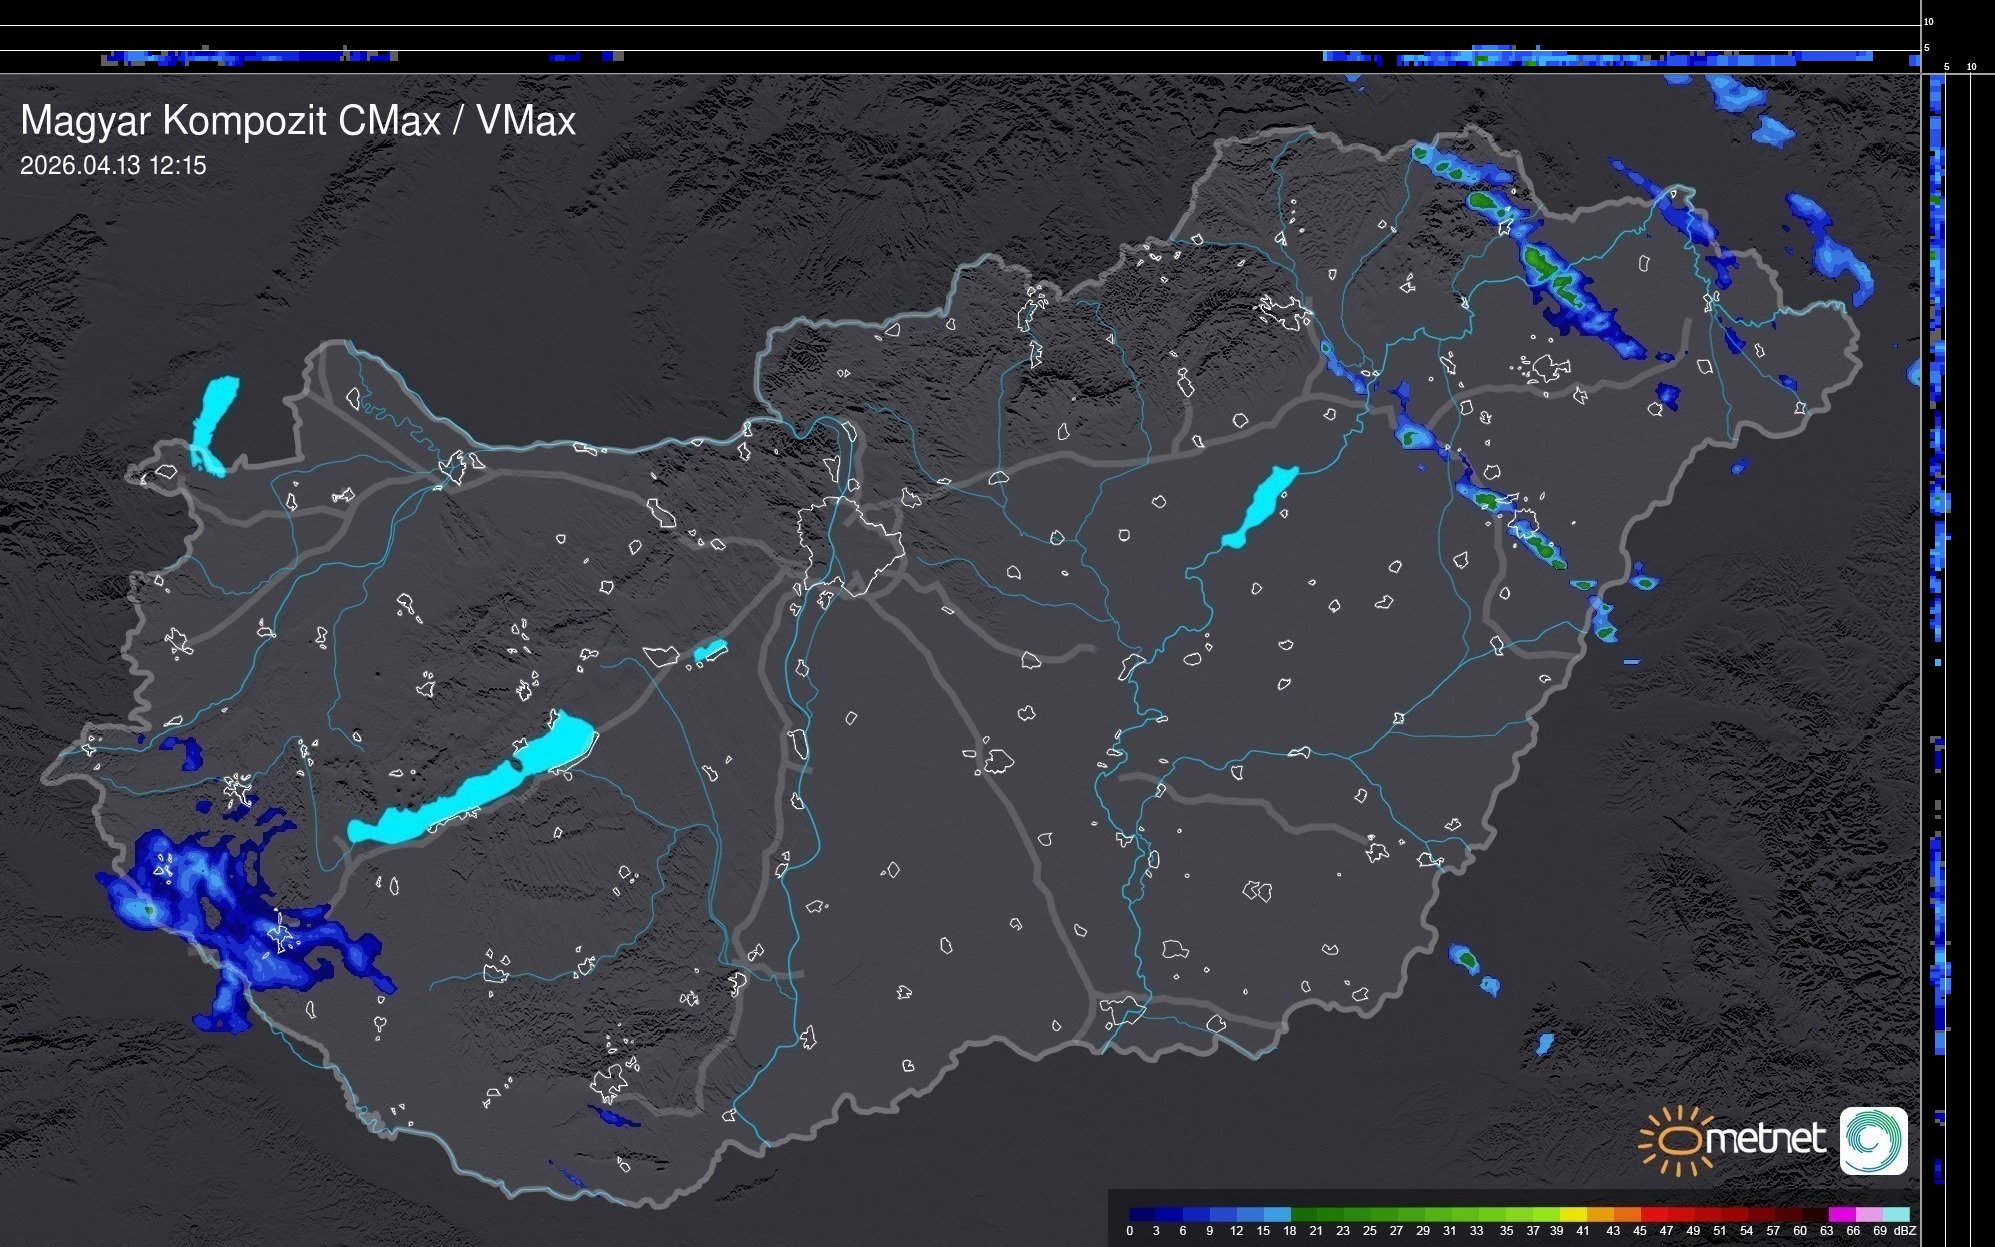
Task: Click the bright red 45 dBZ swatch
Action: click(x=1654, y=1214)
